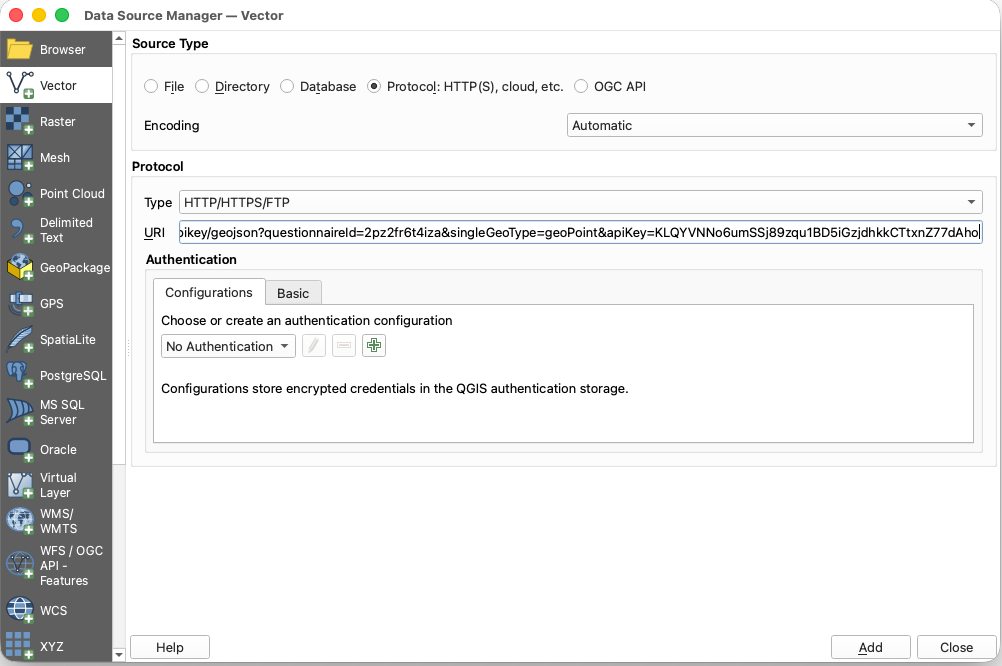This screenshot has width=1002, height=666.
Task: Open WFS / OGC API Features page
Action: click(56, 565)
